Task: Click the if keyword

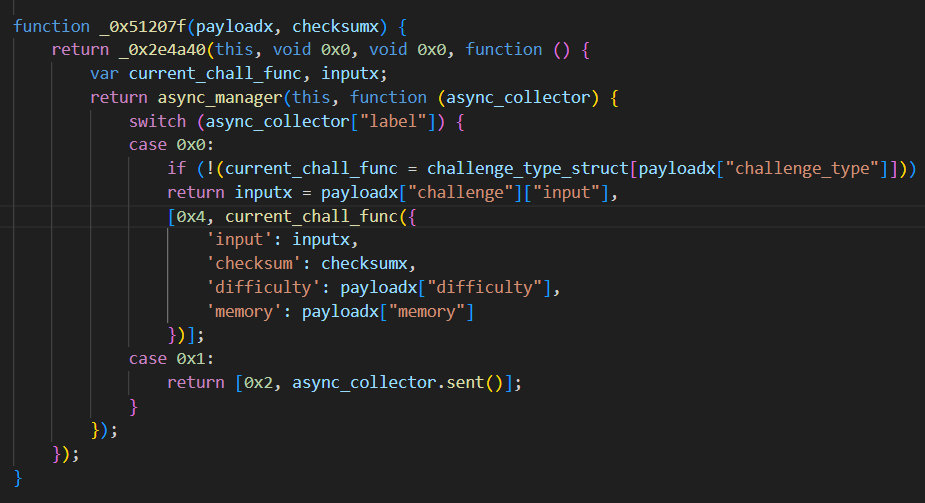Action: (177, 169)
